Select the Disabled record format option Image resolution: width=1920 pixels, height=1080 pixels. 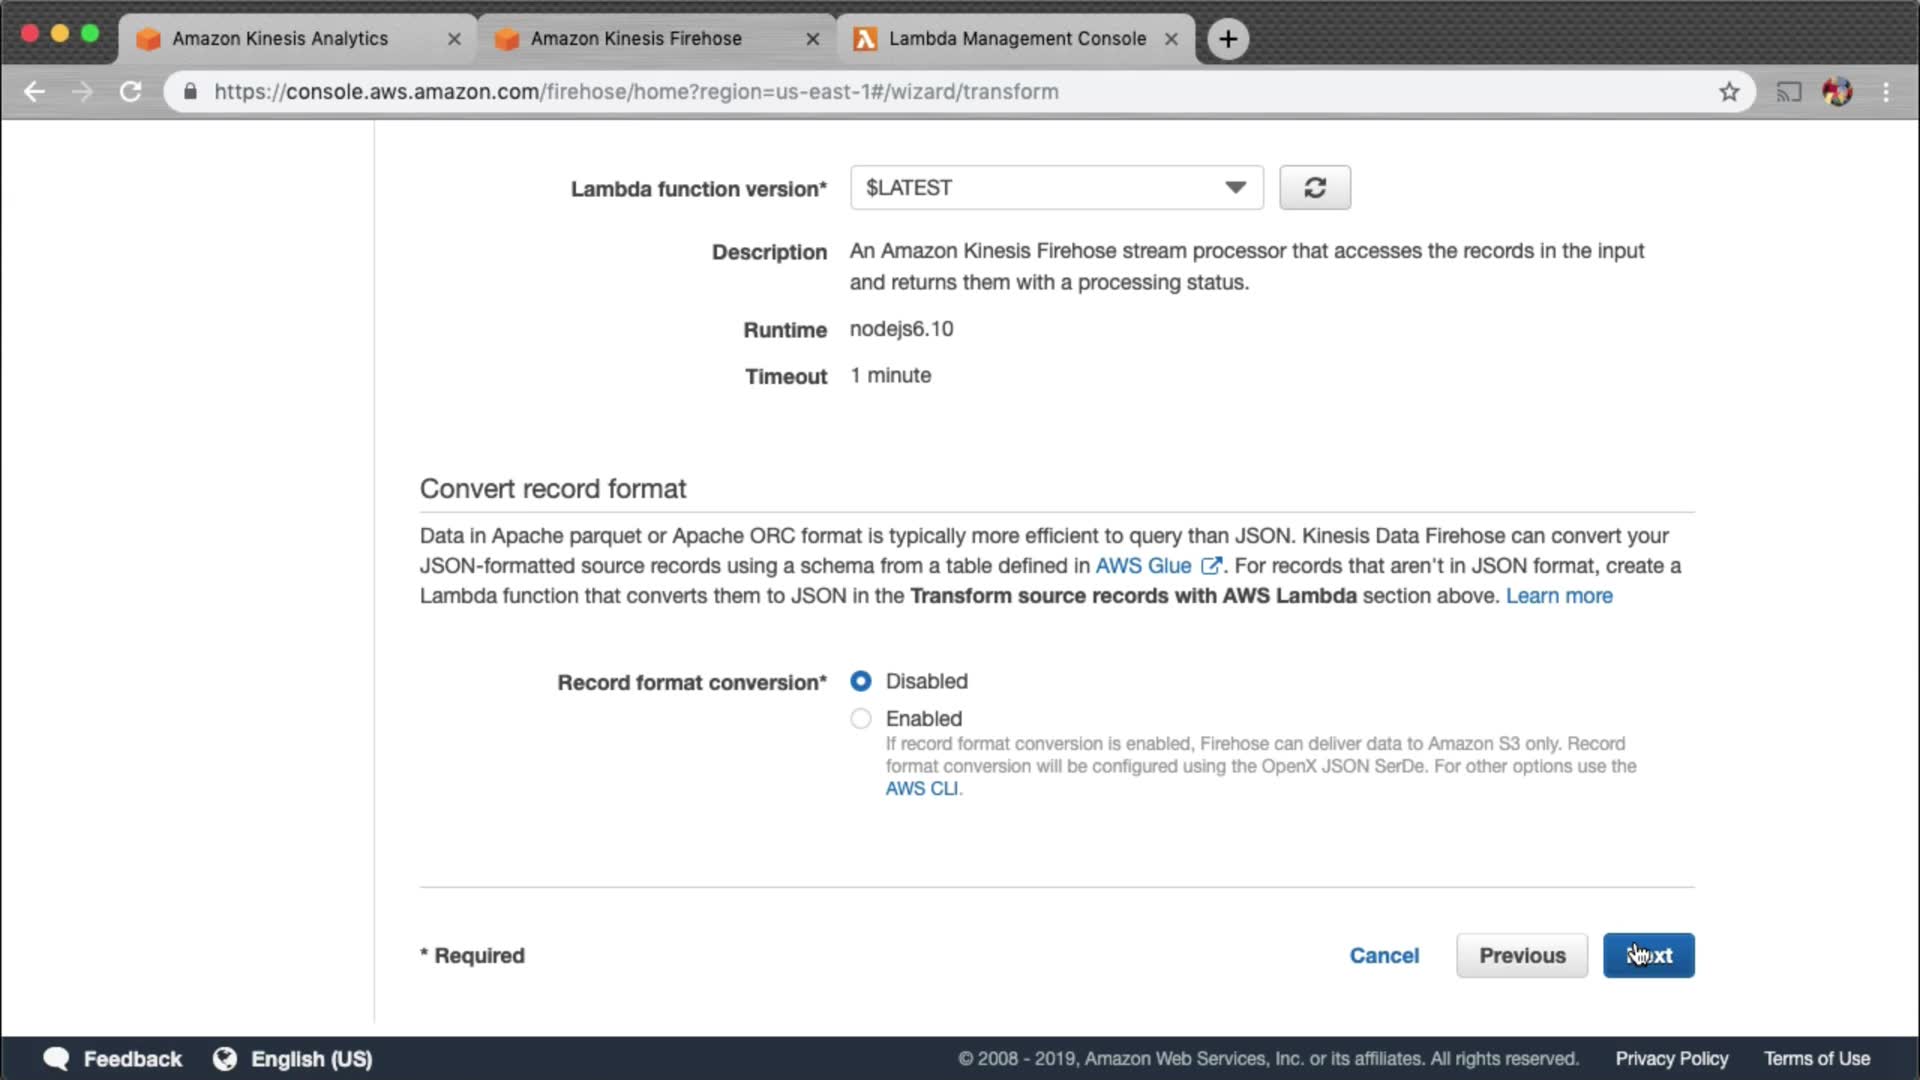(860, 681)
